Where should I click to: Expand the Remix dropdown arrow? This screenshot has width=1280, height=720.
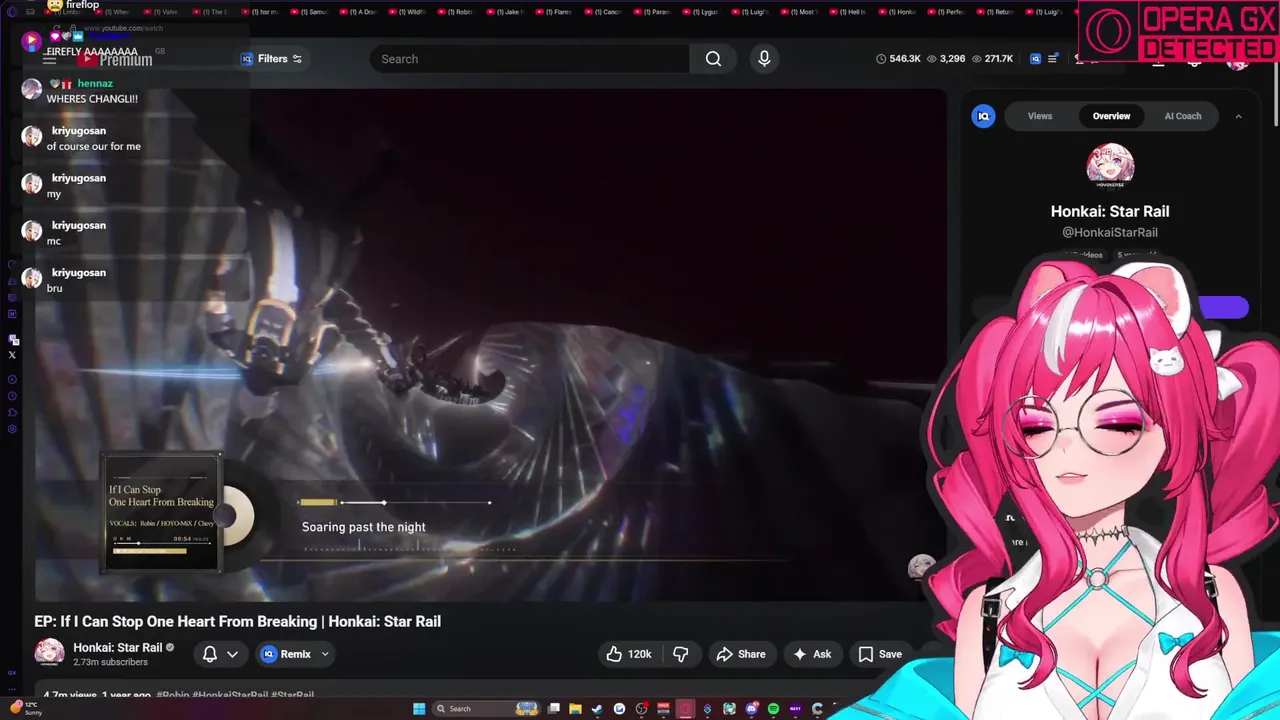325,654
